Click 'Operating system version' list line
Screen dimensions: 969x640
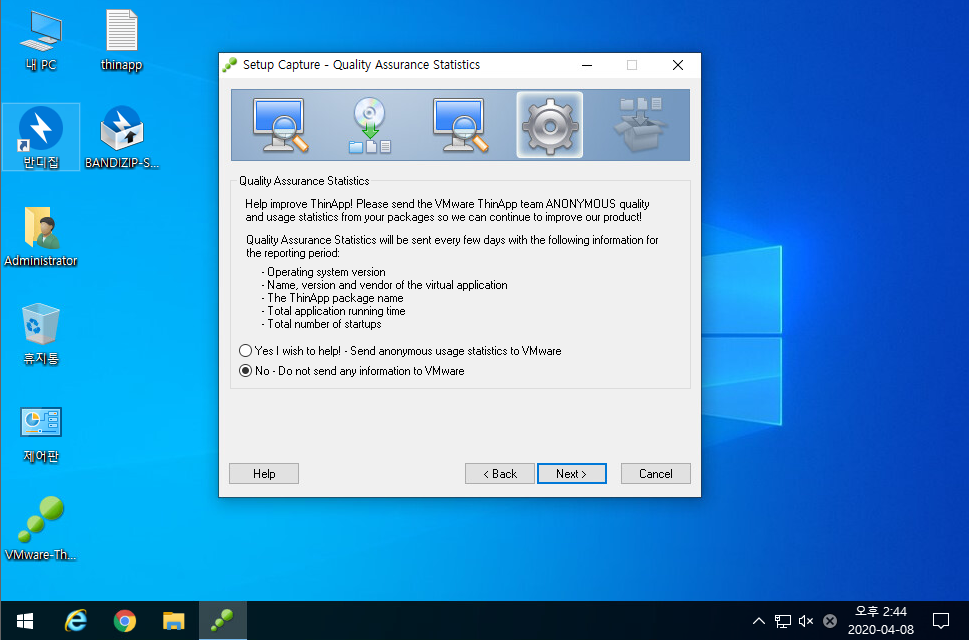(323, 272)
